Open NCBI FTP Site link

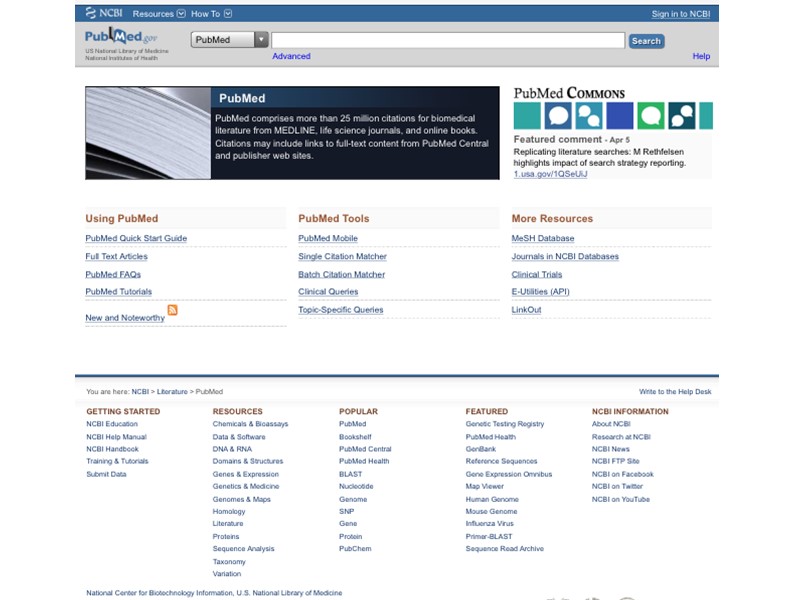coord(616,461)
